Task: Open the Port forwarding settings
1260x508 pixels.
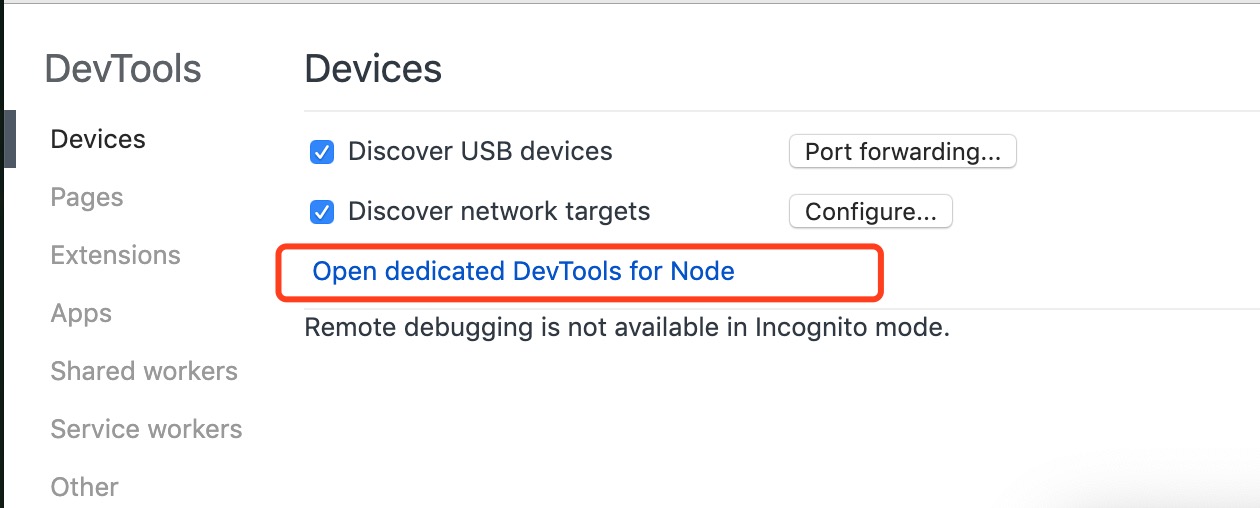Action: [x=902, y=152]
